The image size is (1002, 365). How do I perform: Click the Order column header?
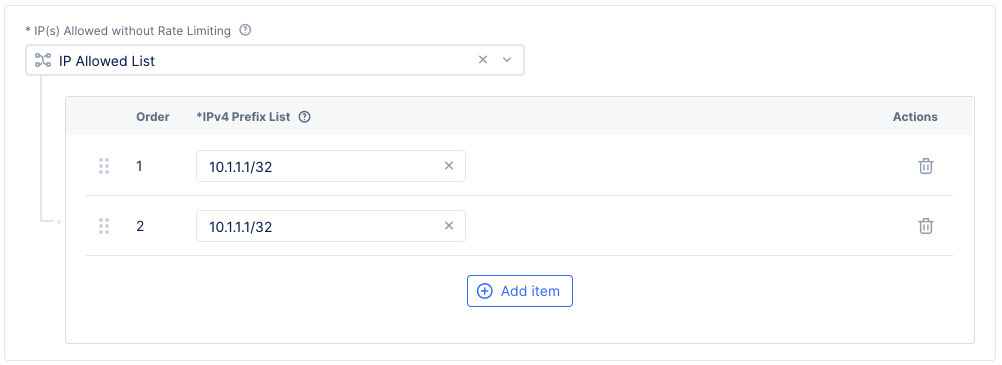153,117
